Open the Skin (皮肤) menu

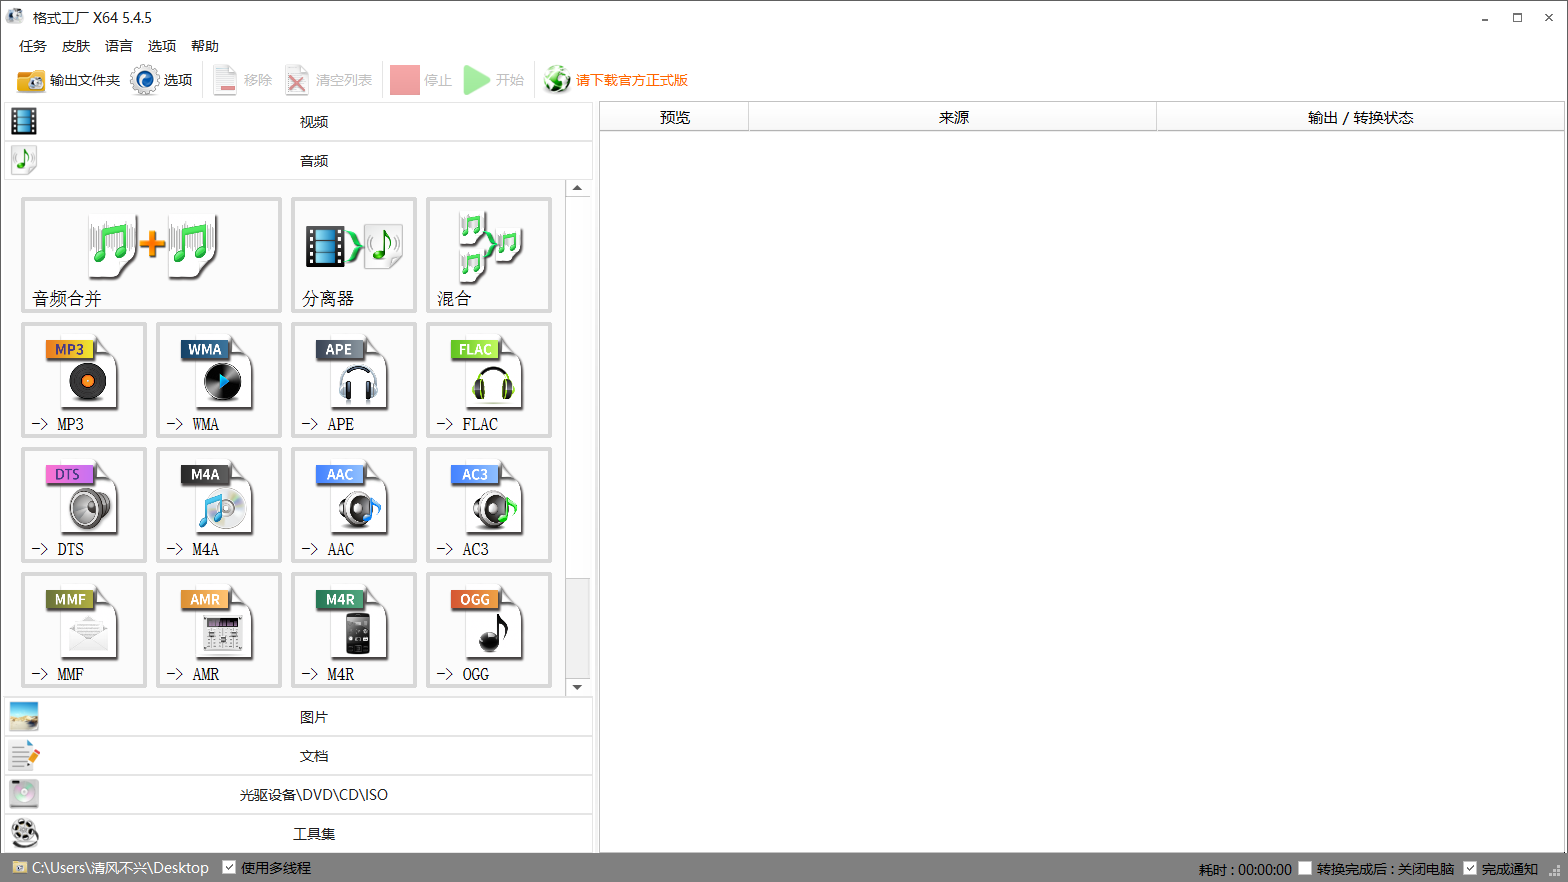76,46
